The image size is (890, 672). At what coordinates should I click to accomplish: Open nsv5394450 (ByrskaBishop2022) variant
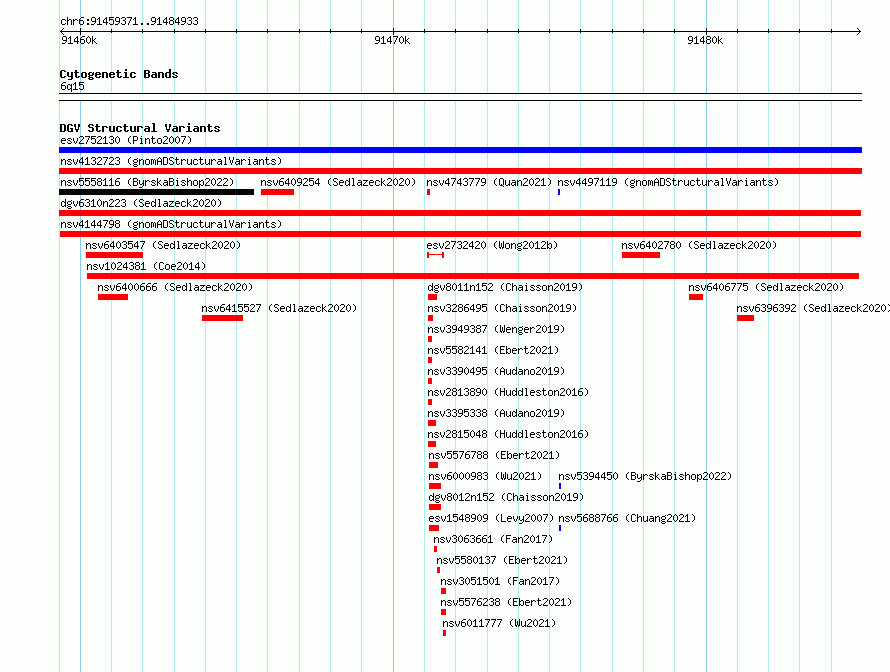tap(645, 476)
